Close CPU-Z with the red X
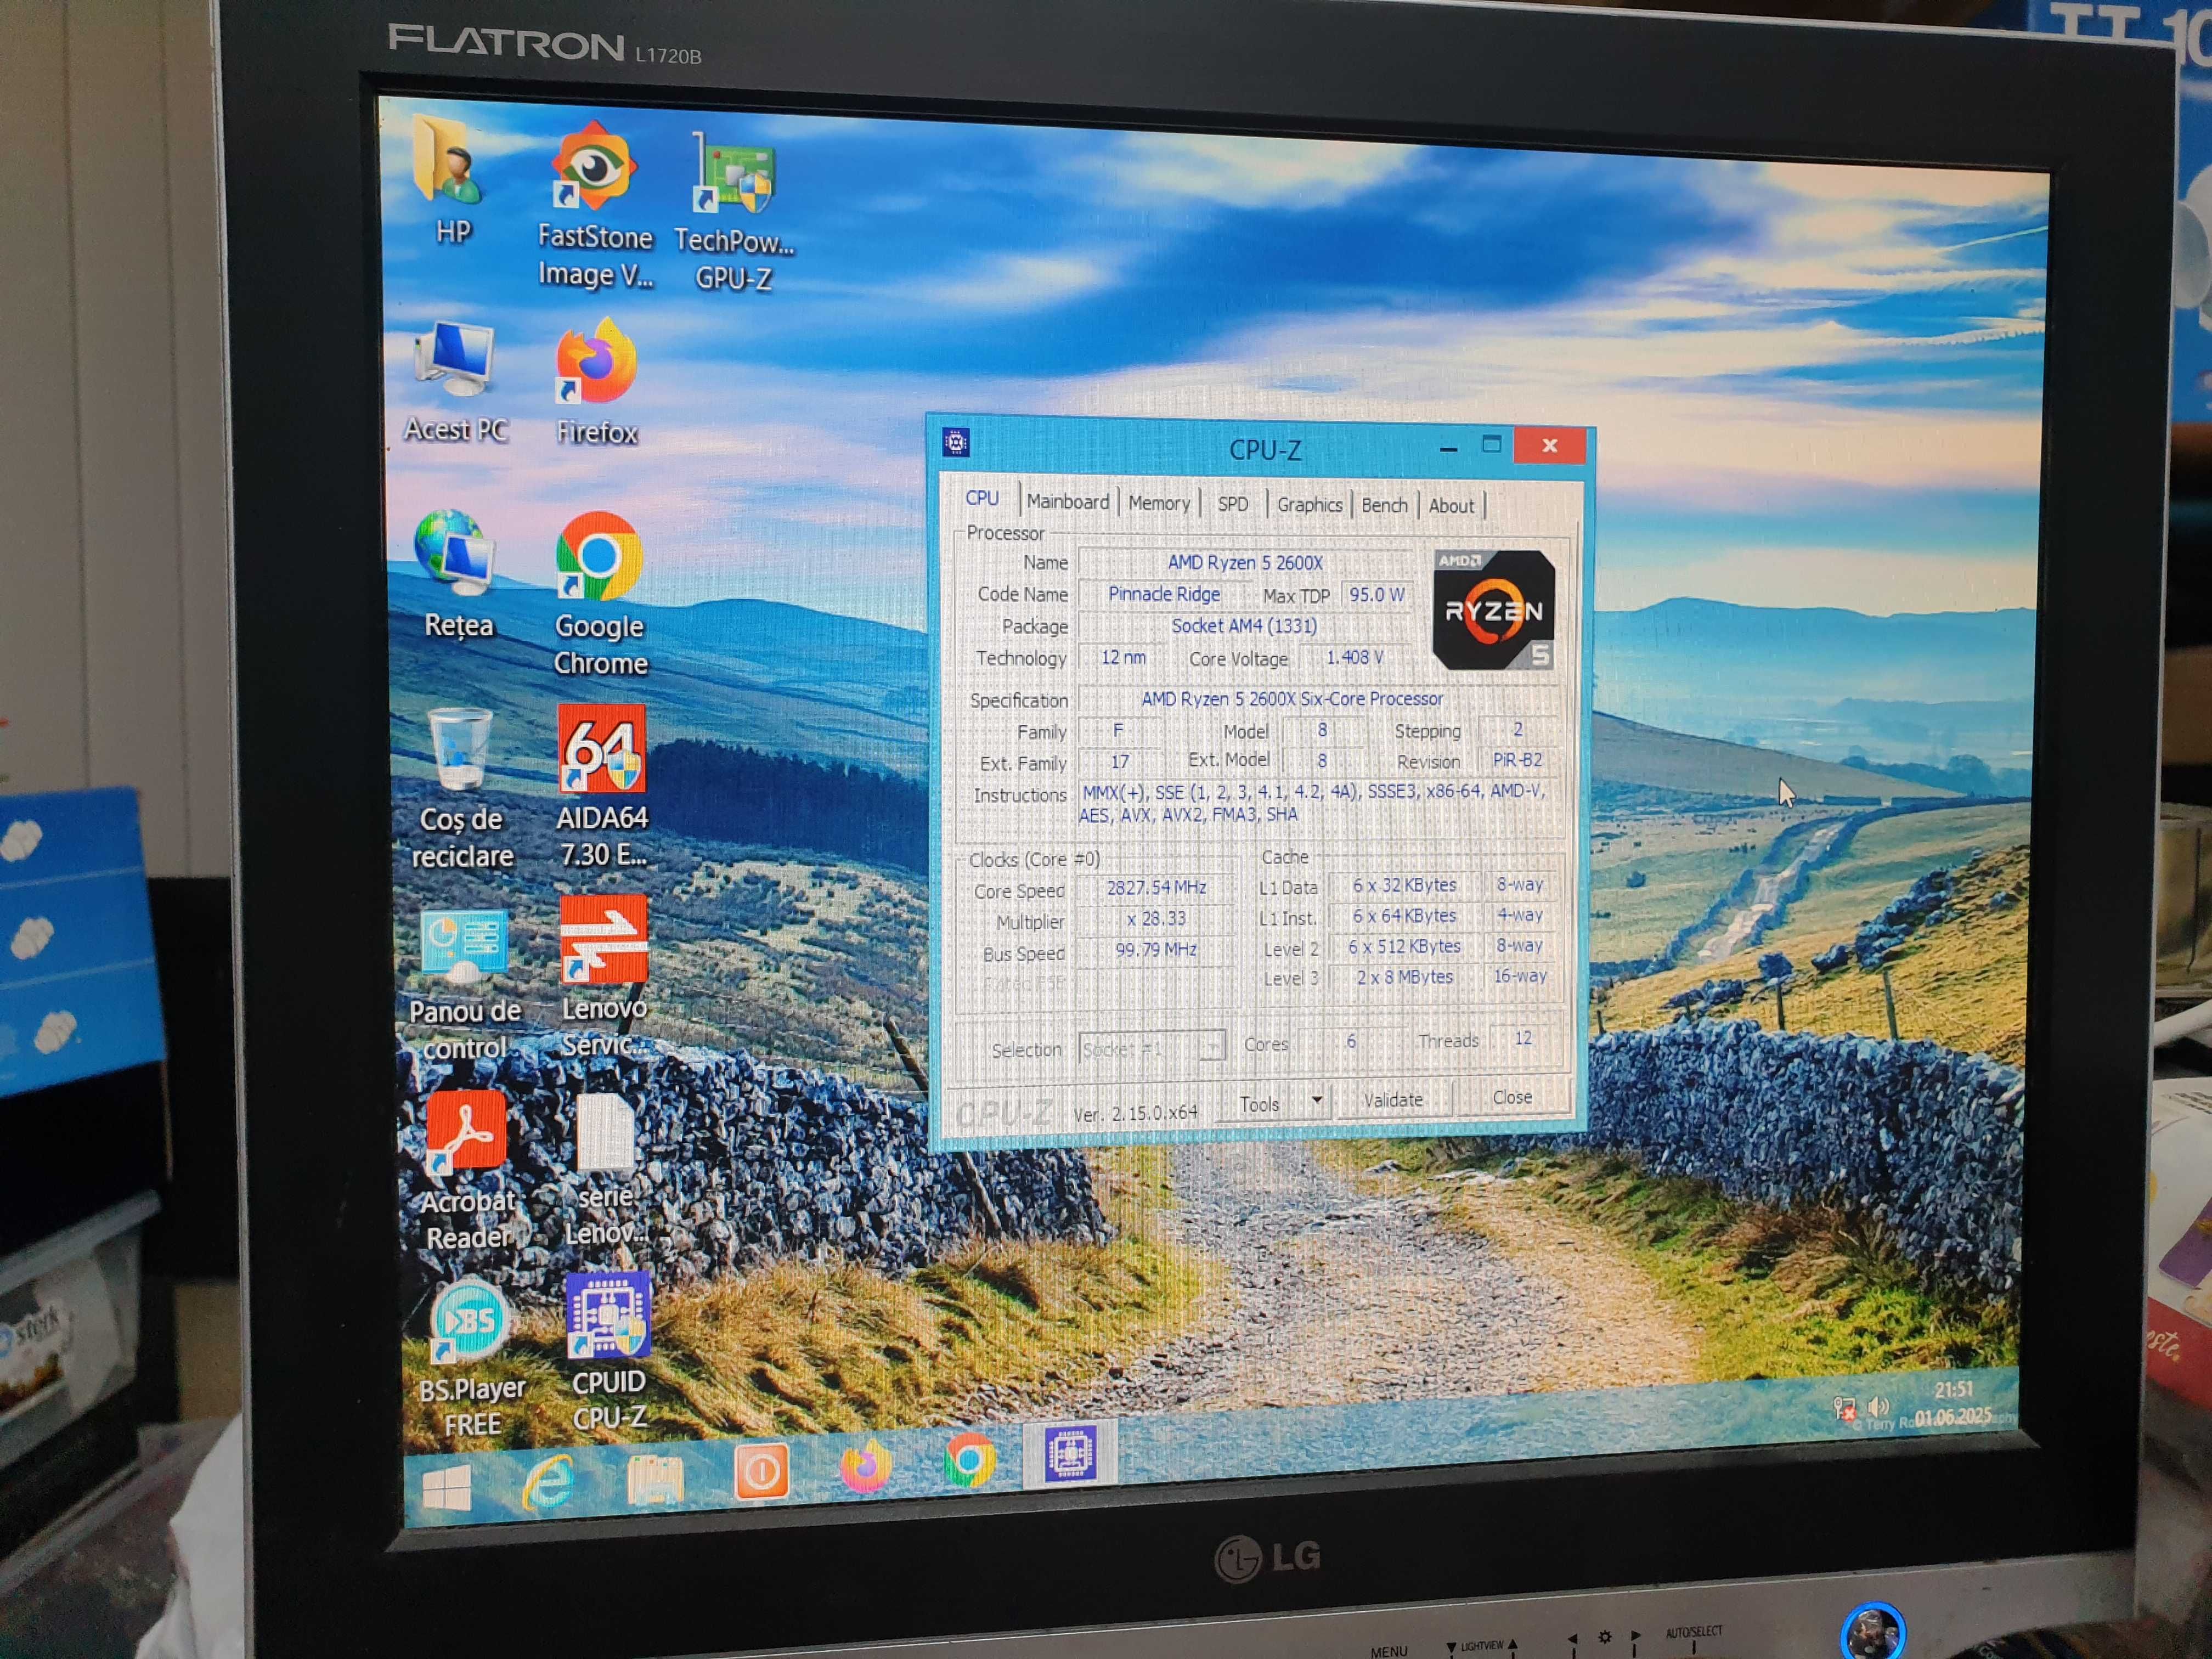The image size is (2212, 1659). 1549,445
